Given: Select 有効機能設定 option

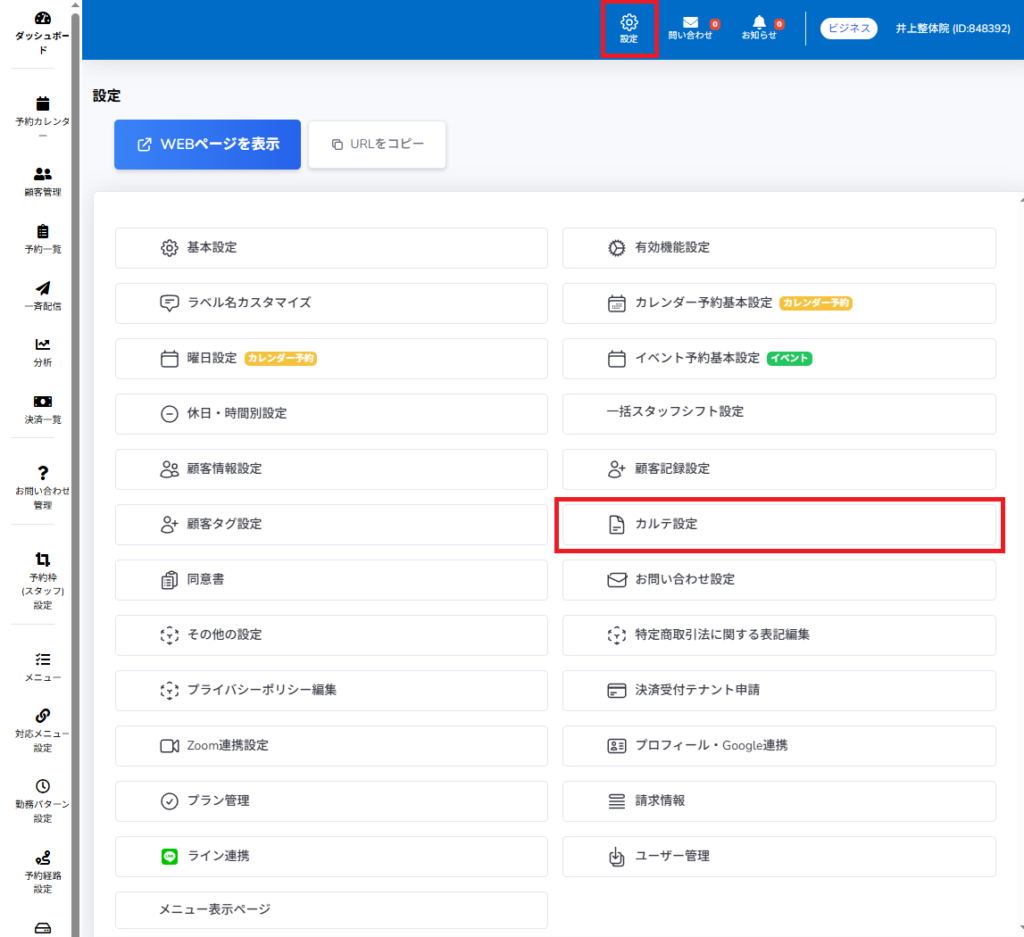Looking at the screenshot, I should point(779,248).
